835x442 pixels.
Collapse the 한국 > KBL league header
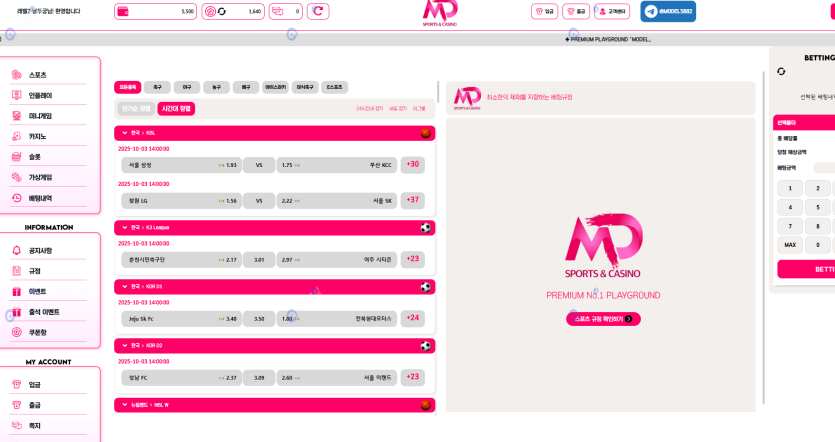click(125, 132)
